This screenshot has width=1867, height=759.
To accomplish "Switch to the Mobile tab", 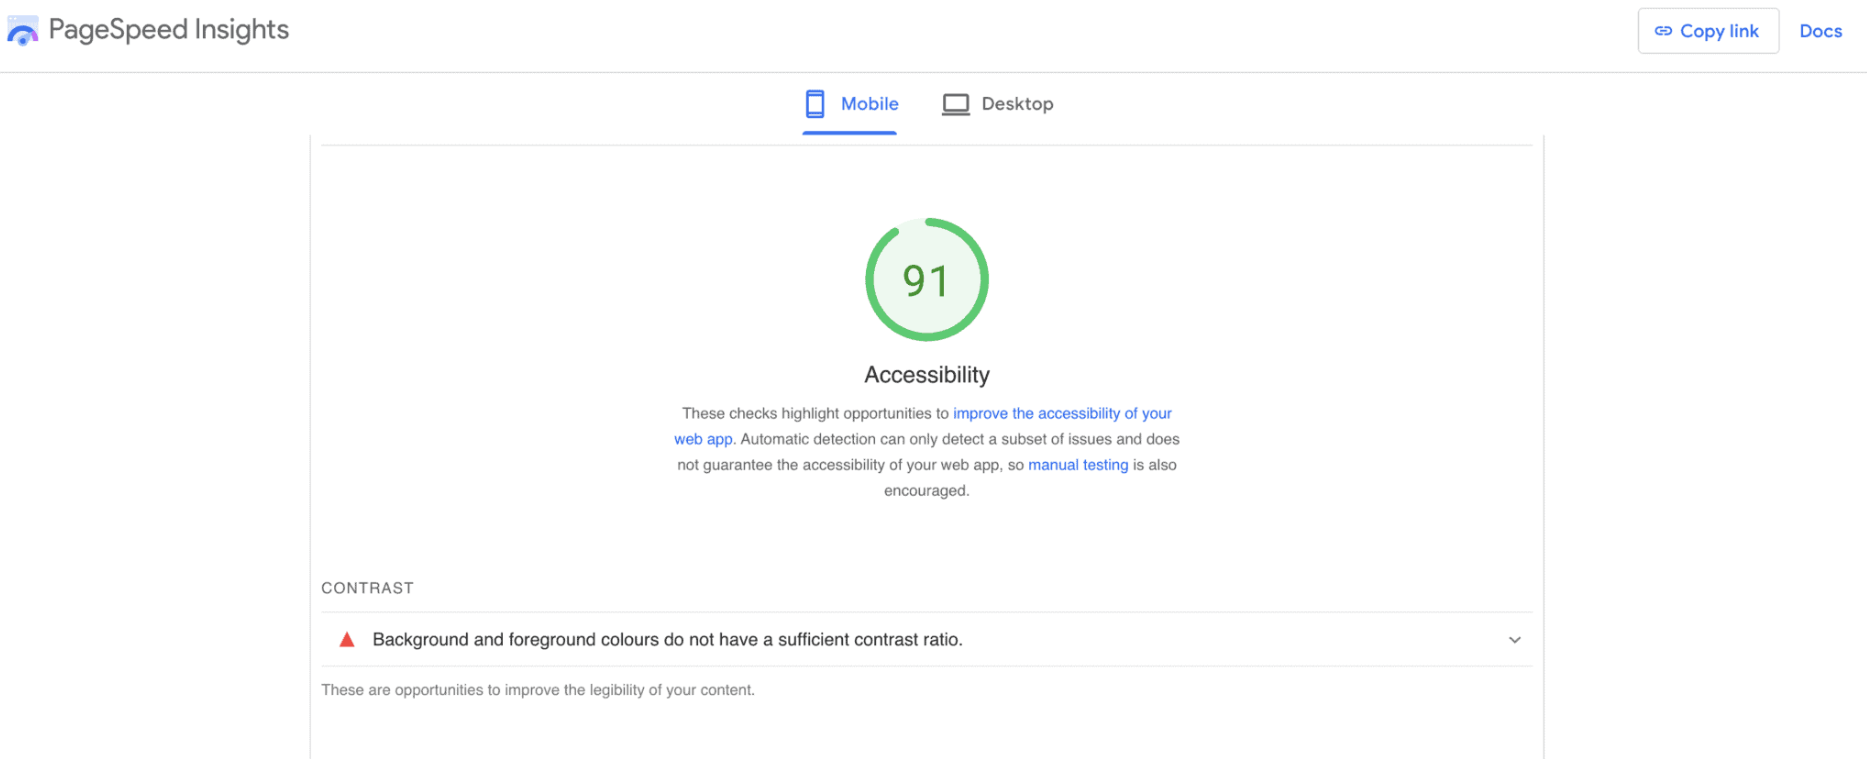I will click(x=850, y=104).
